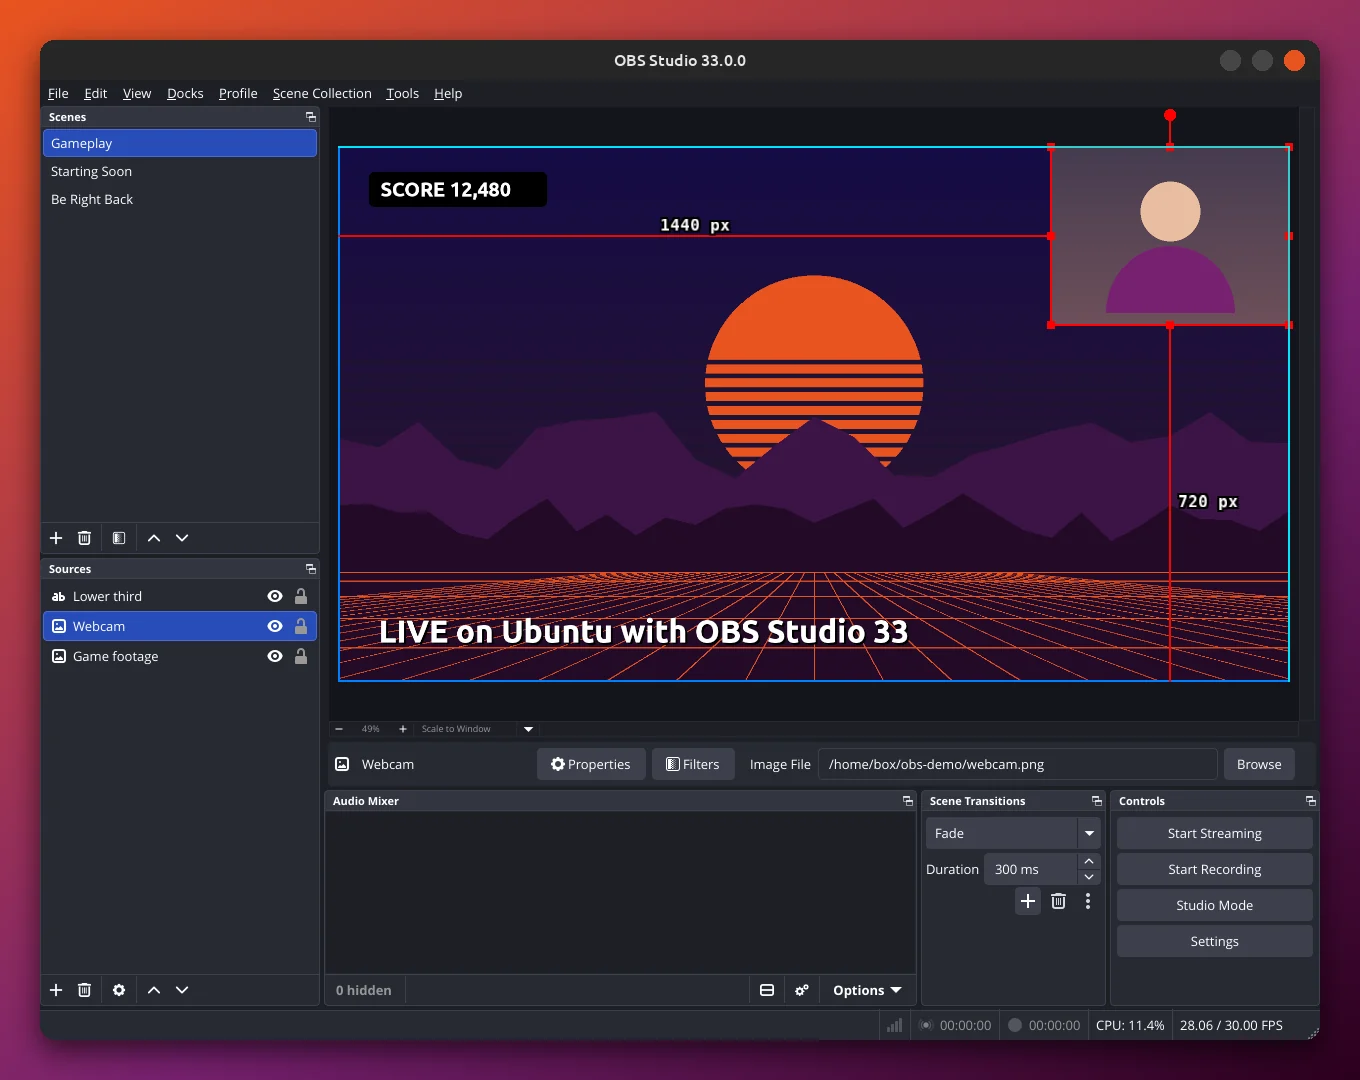Toggle the Audio Mixer layout icon
Image resolution: width=1360 pixels, height=1080 pixels.
(x=767, y=990)
